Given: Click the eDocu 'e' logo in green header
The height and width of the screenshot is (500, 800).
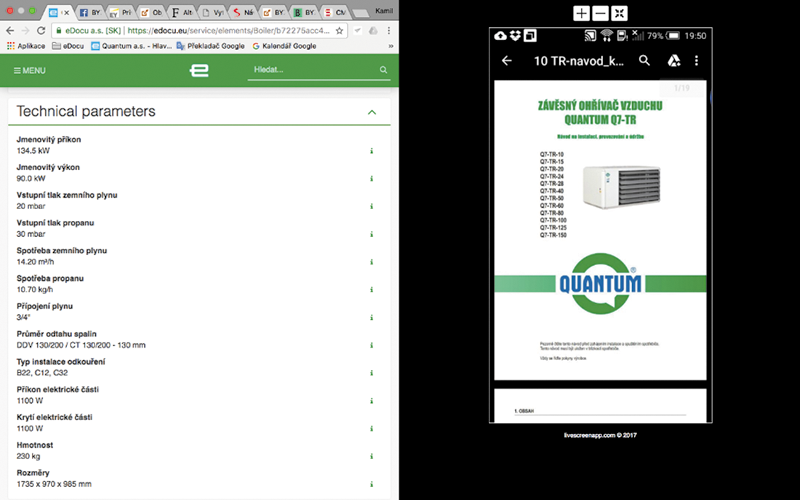Looking at the screenshot, I should [x=199, y=70].
